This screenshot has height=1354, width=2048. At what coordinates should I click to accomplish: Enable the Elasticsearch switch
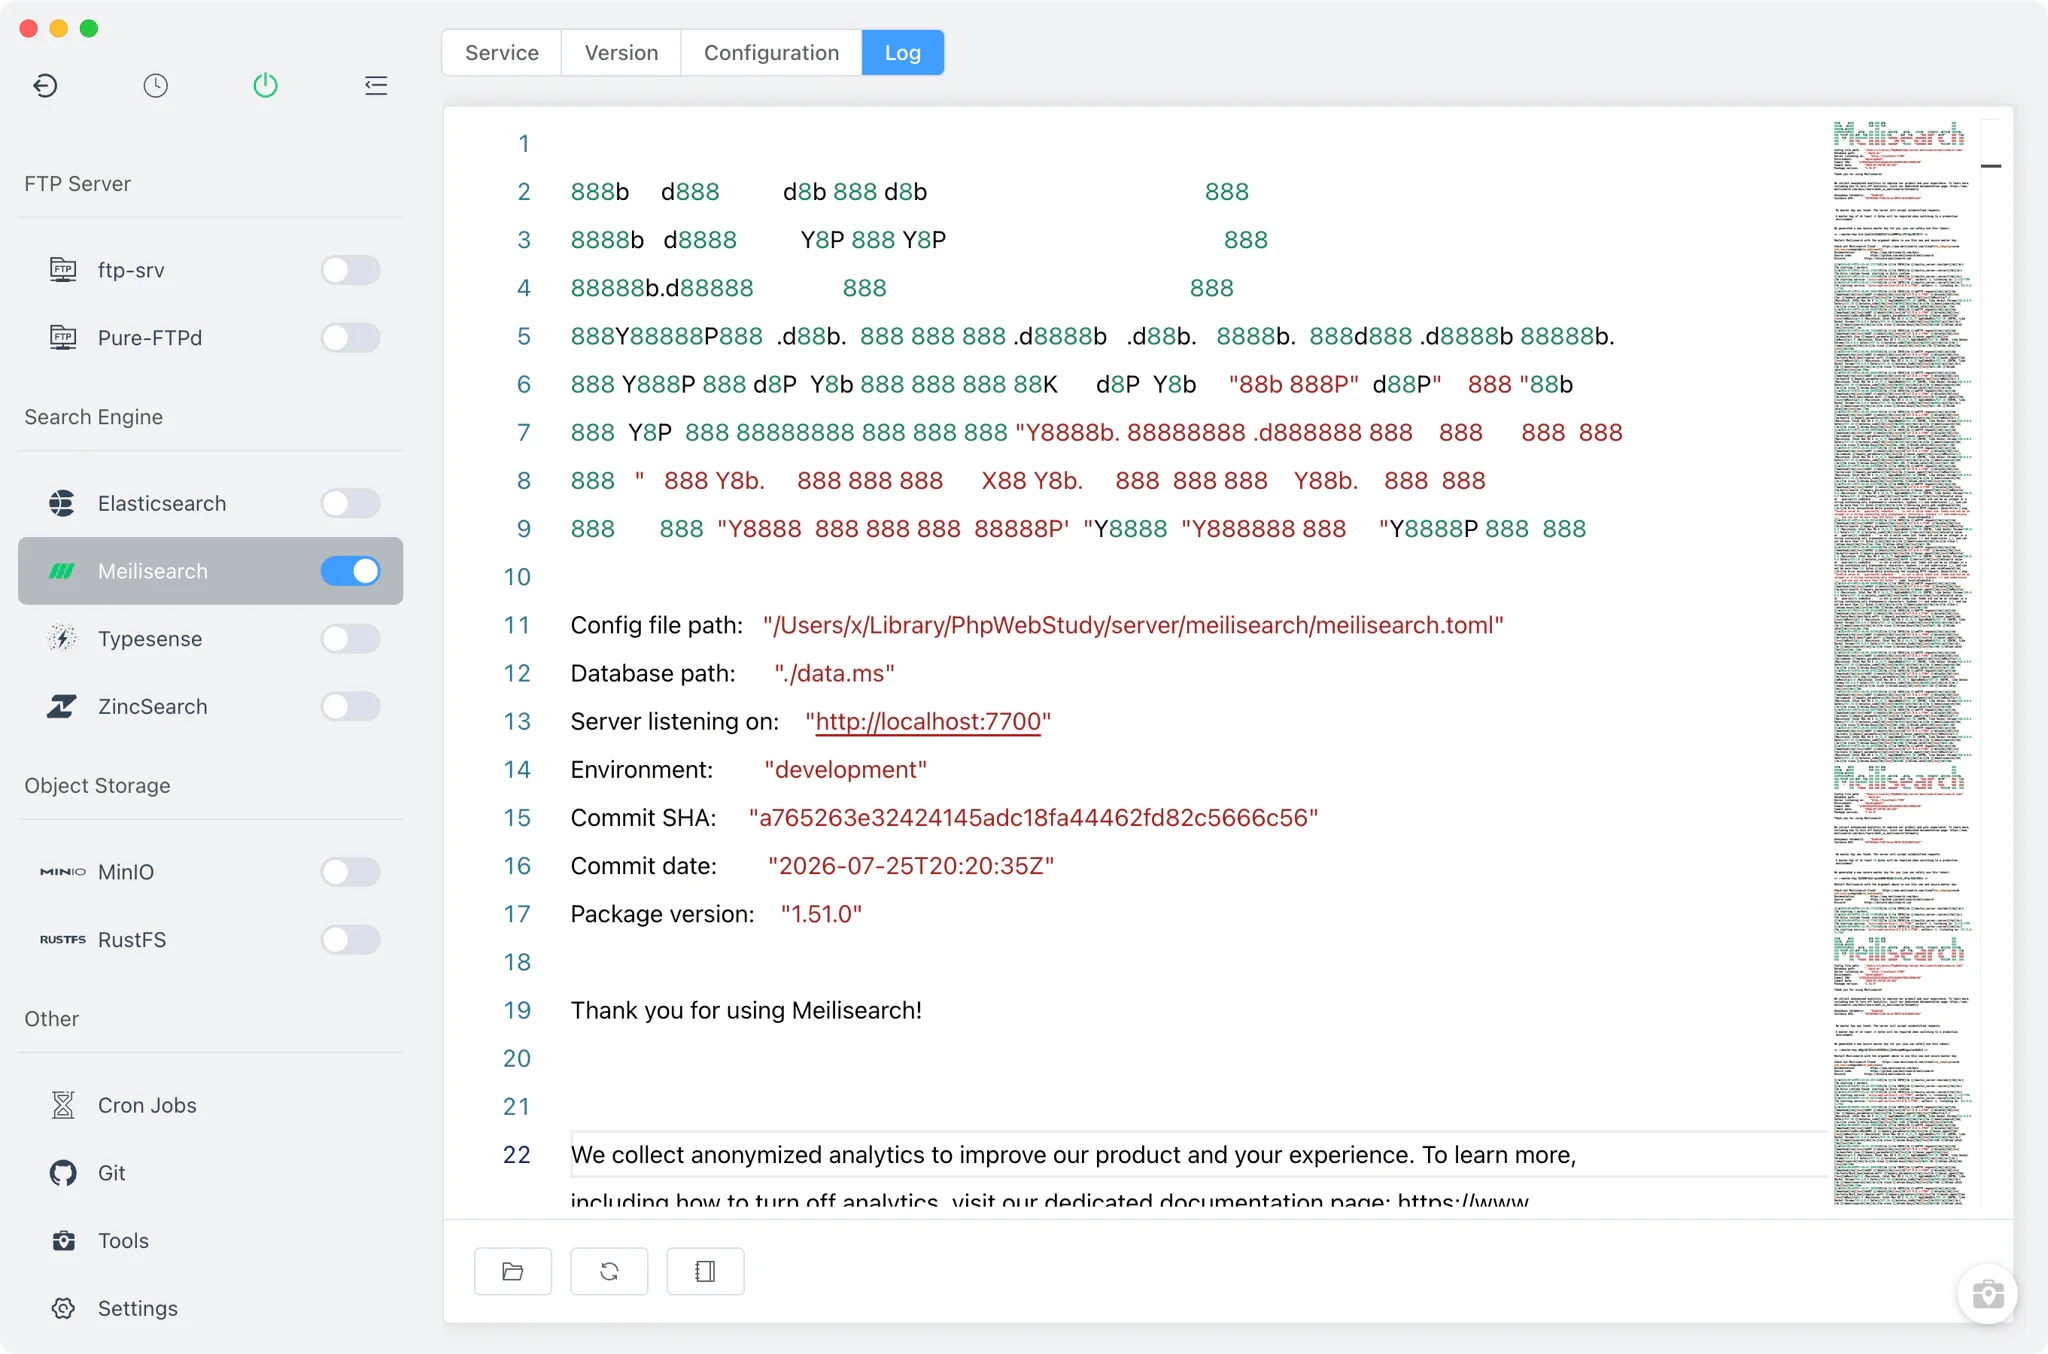click(350, 503)
